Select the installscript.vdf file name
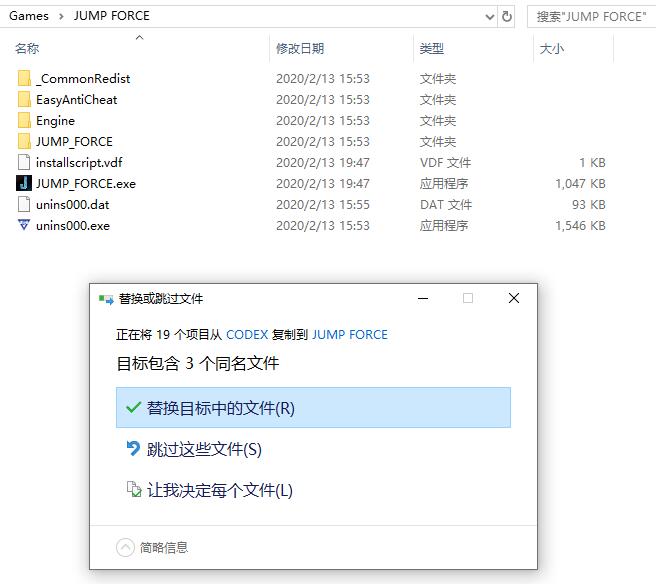This screenshot has width=656, height=584. tap(79, 162)
